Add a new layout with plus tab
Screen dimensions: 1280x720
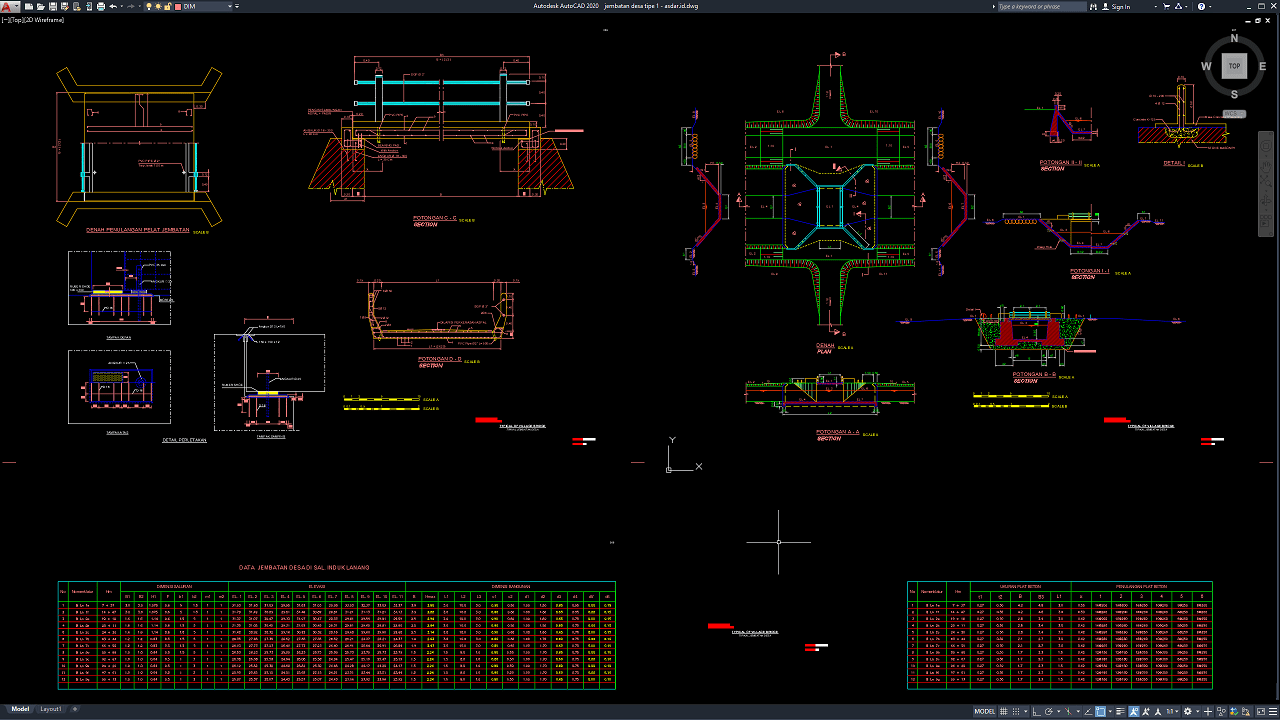(x=75, y=708)
